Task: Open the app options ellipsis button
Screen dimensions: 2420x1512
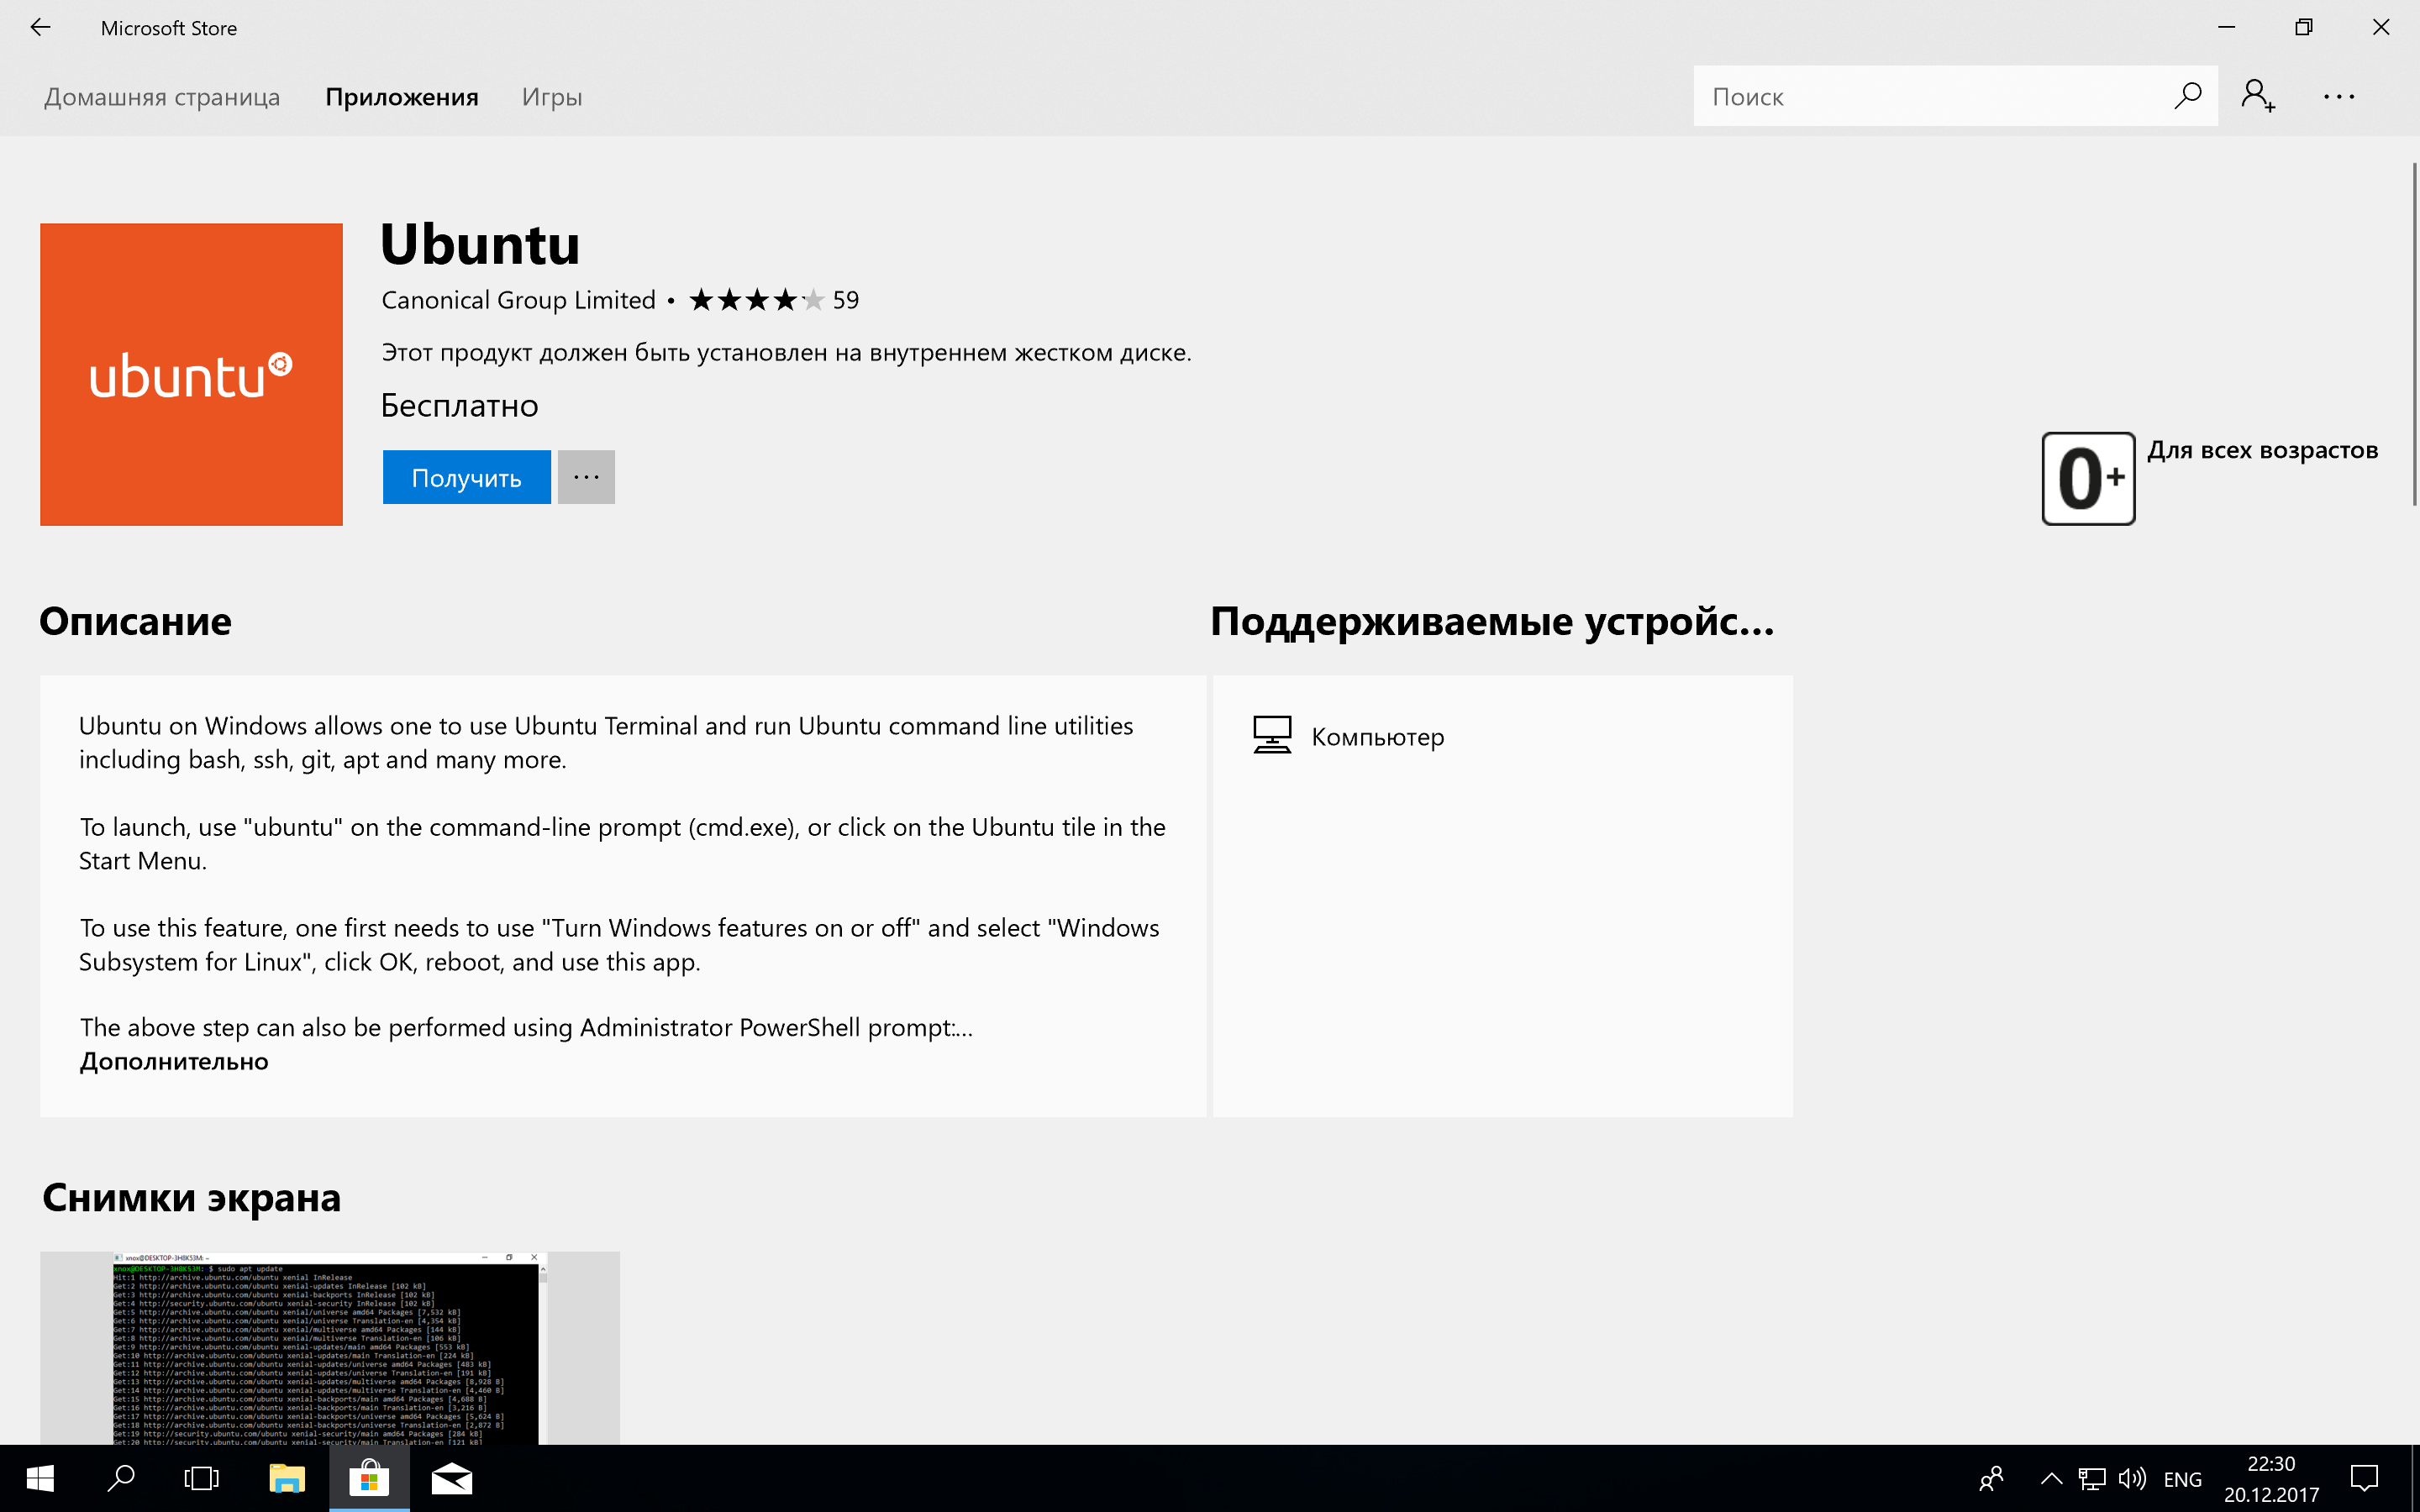Action: [x=586, y=477]
